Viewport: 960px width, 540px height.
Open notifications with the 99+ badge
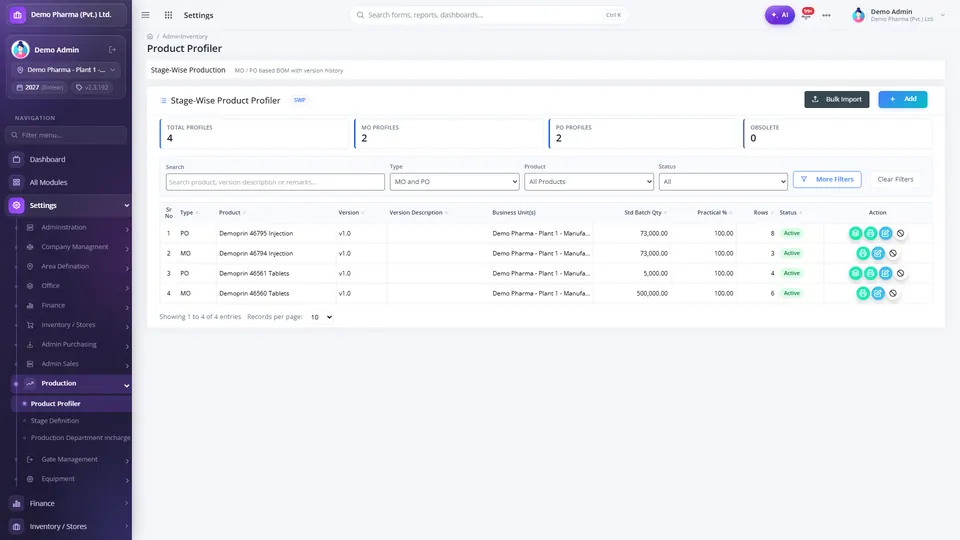[x=806, y=14]
